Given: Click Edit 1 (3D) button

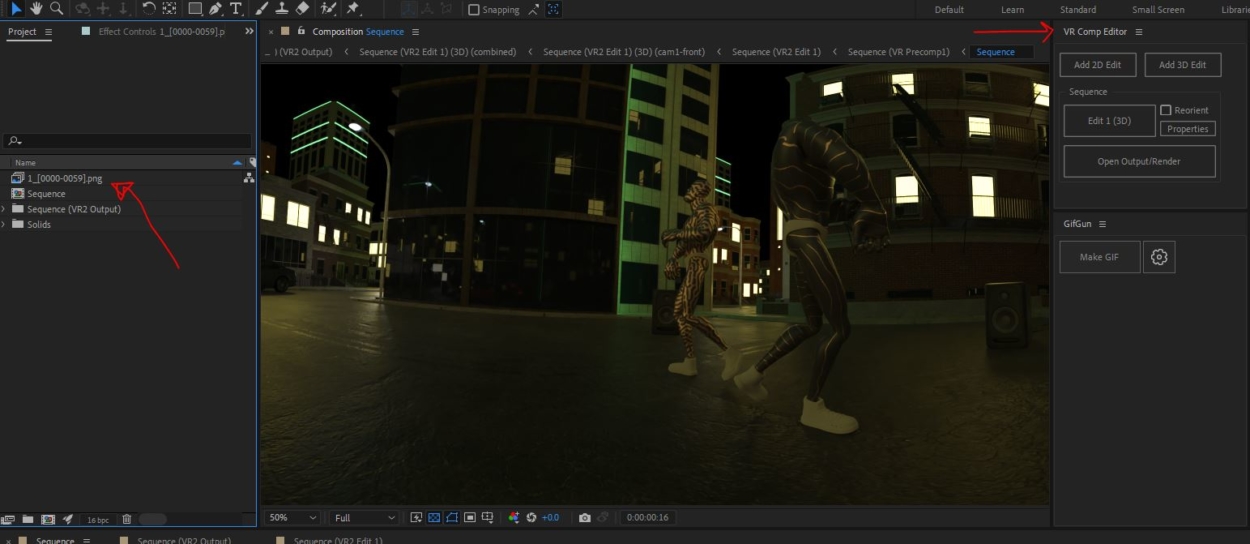Looking at the screenshot, I should click(x=1109, y=121).
